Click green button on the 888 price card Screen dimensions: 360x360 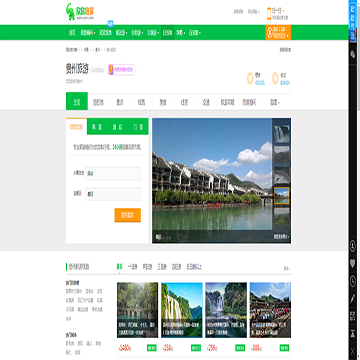click(284, 348)
